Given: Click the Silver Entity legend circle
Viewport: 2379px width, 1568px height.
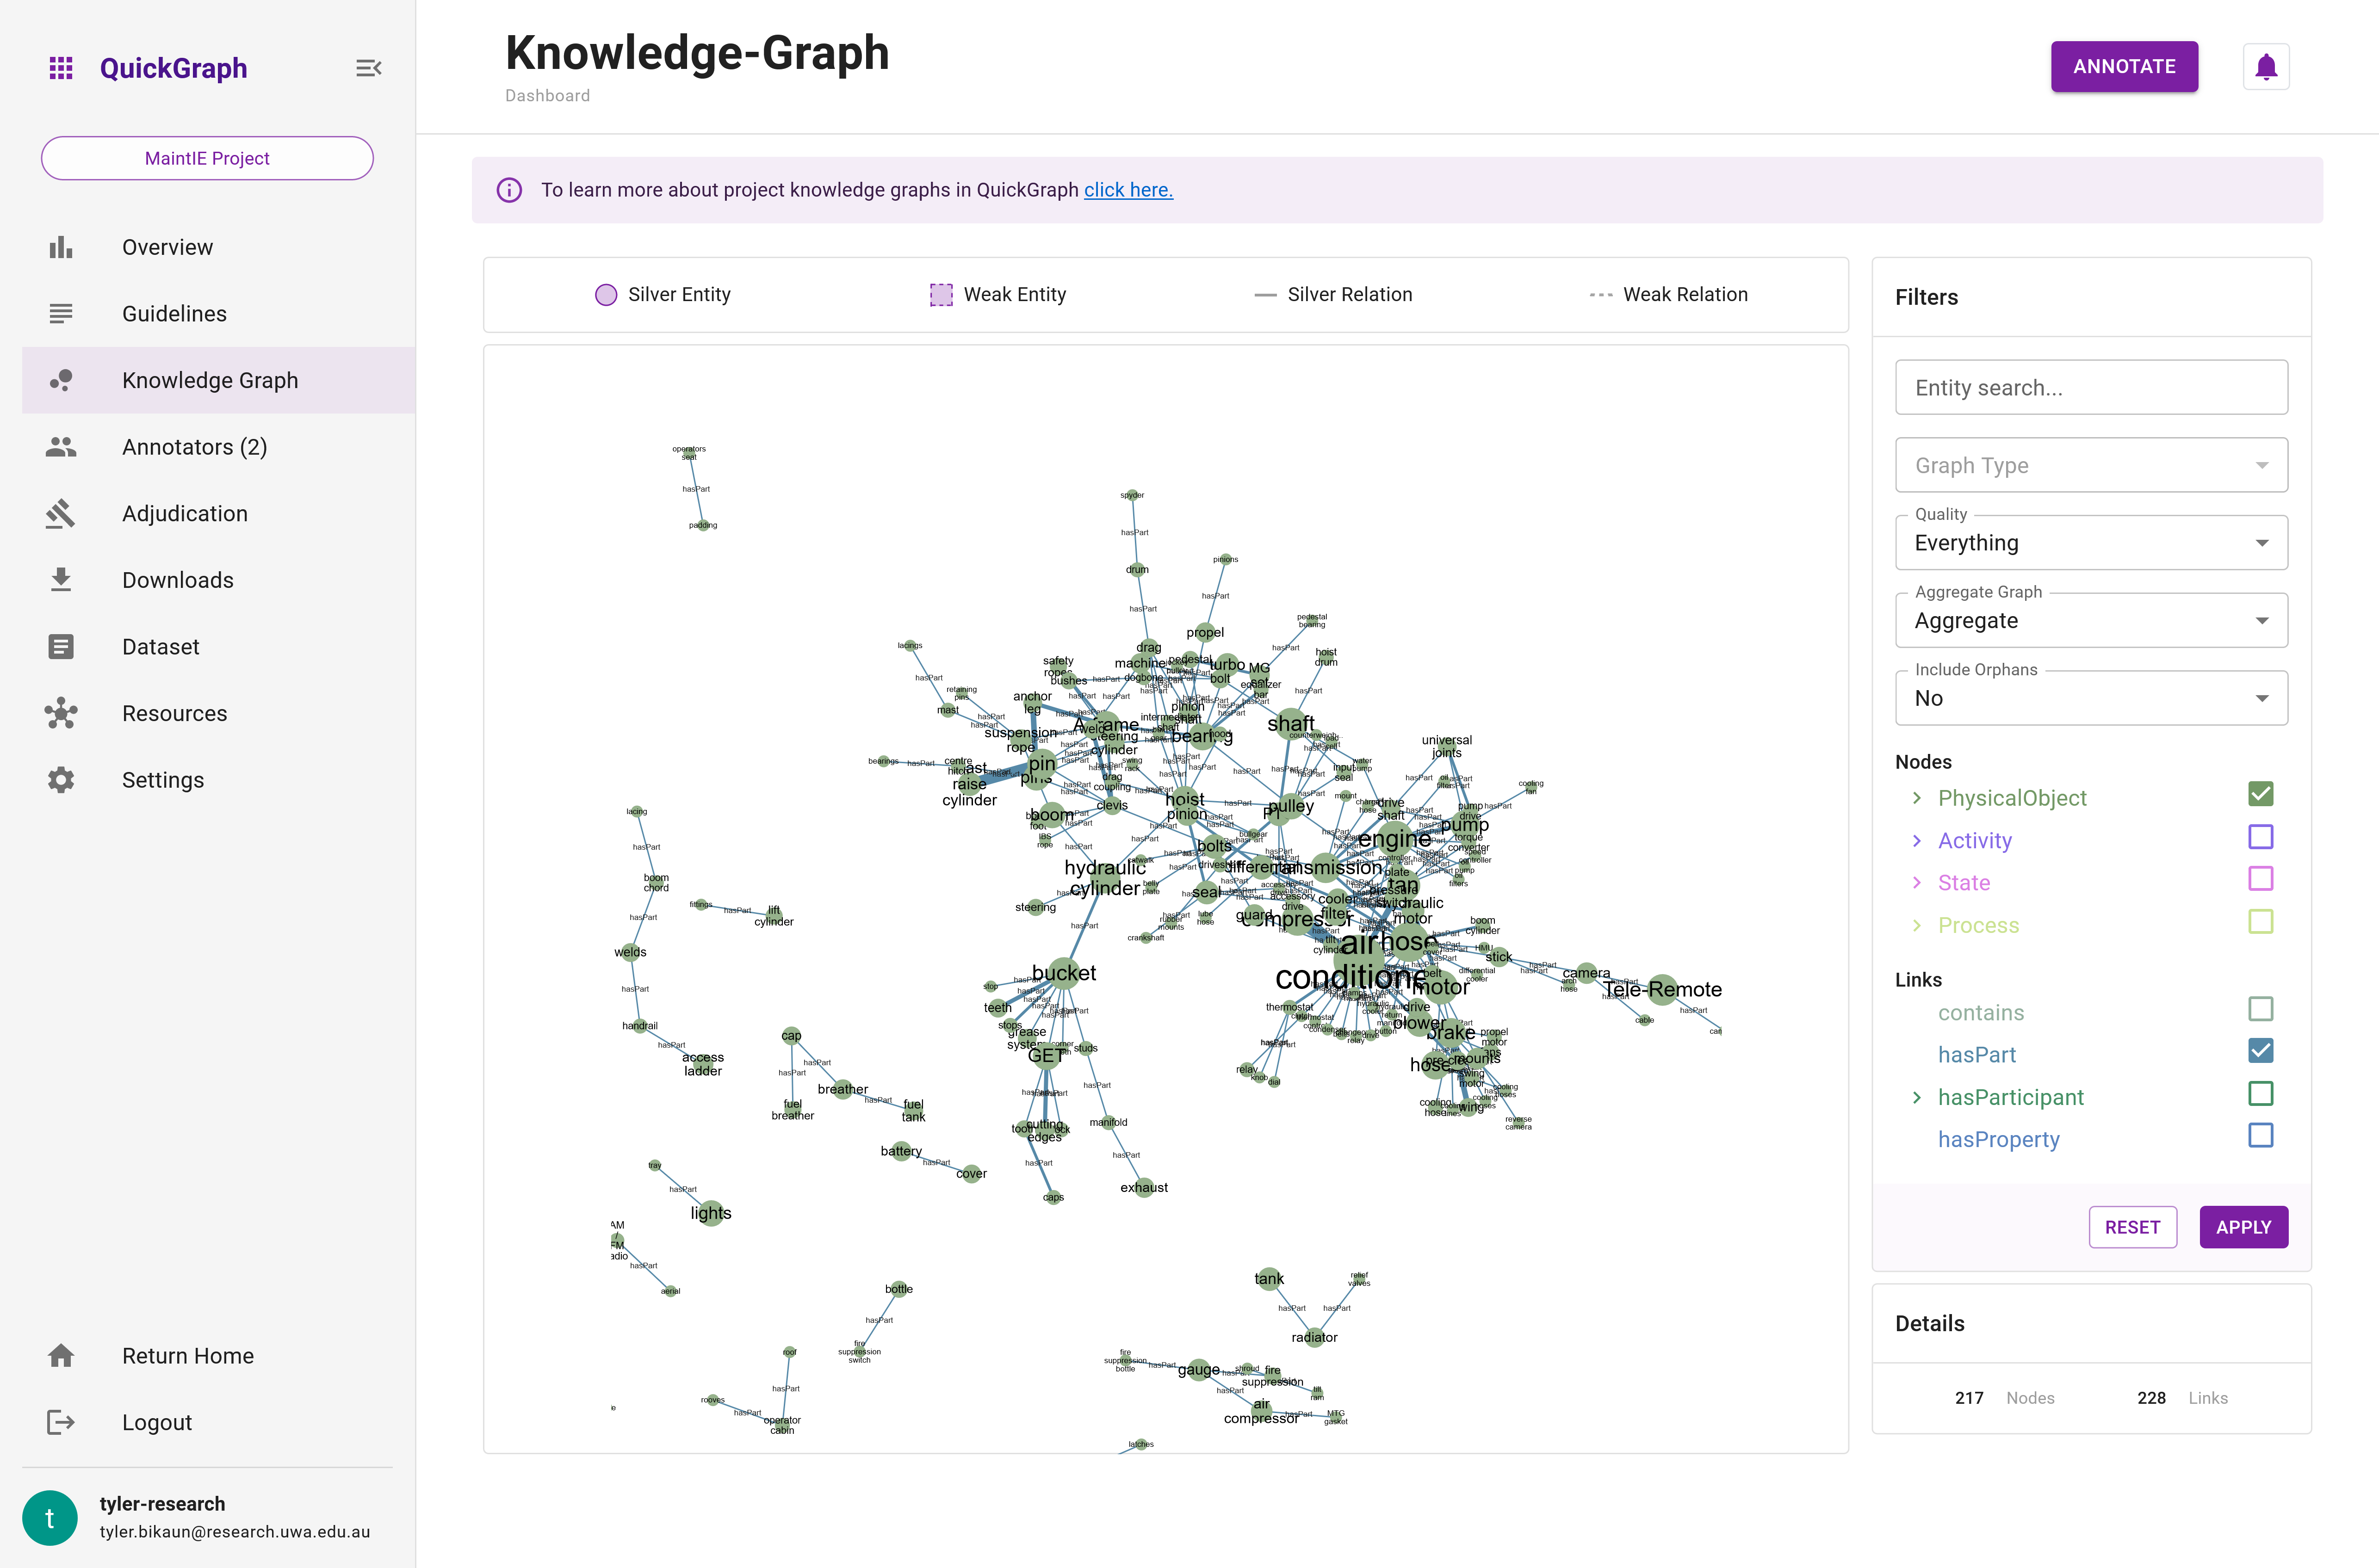Looking at the screenshot, I should [605, 294].
